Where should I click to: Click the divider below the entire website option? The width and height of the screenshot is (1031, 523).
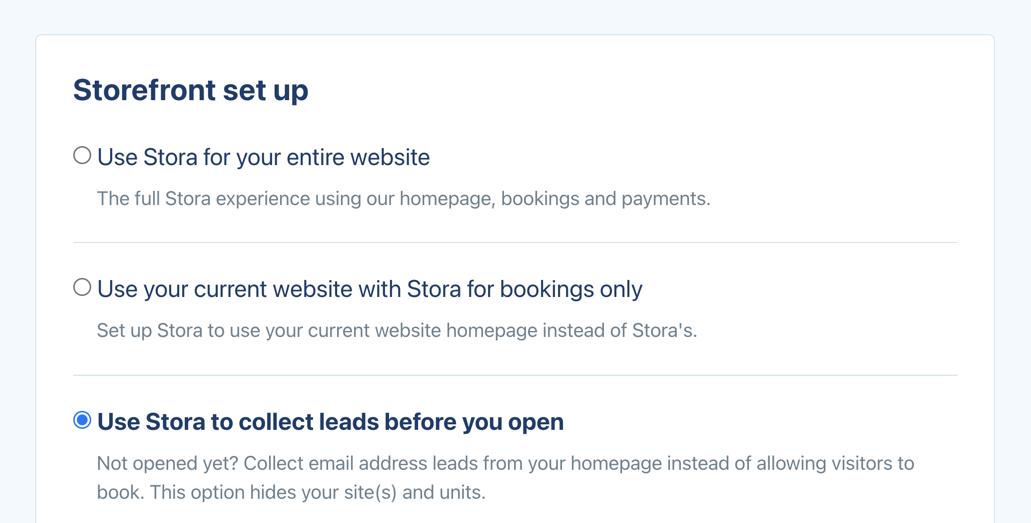click(515, 243)
